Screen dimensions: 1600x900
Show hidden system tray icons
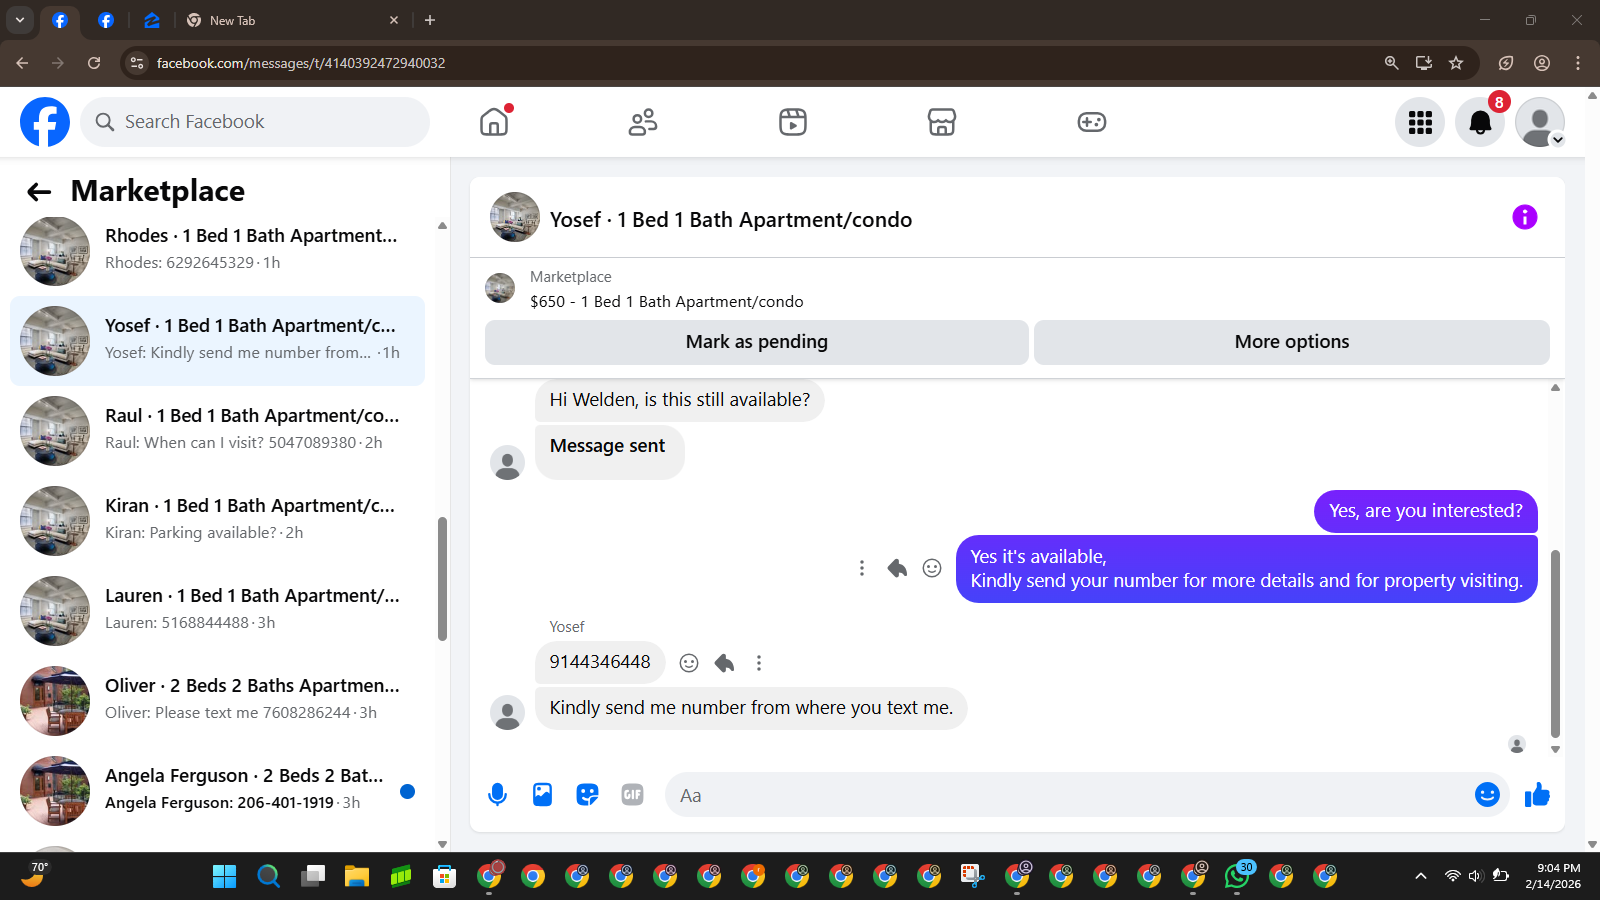tap(1420, 876)
